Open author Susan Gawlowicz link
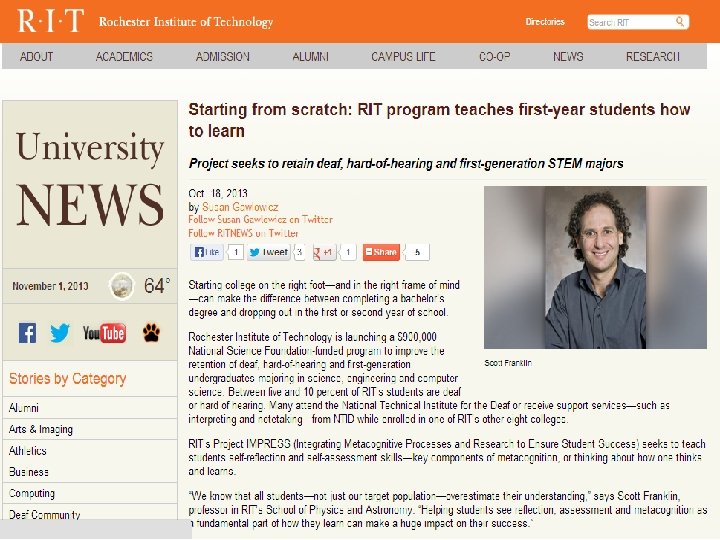The image size is (720, 540). pyautogui.click(x=240, y=207)
